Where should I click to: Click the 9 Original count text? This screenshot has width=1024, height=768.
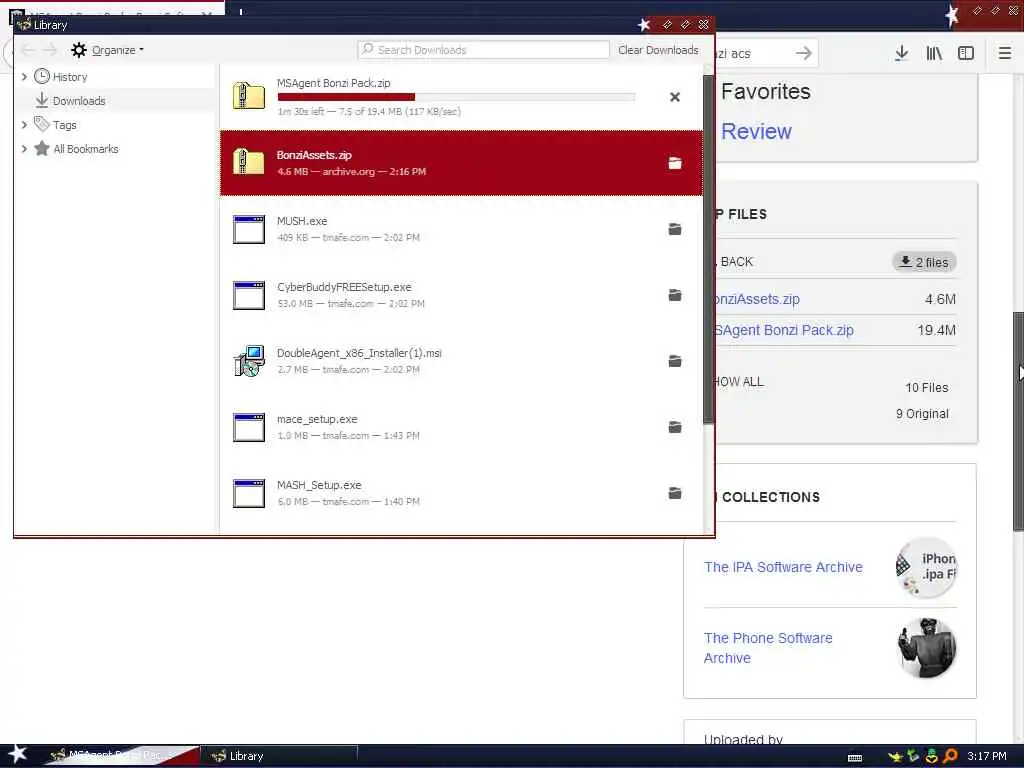(922, 413)
